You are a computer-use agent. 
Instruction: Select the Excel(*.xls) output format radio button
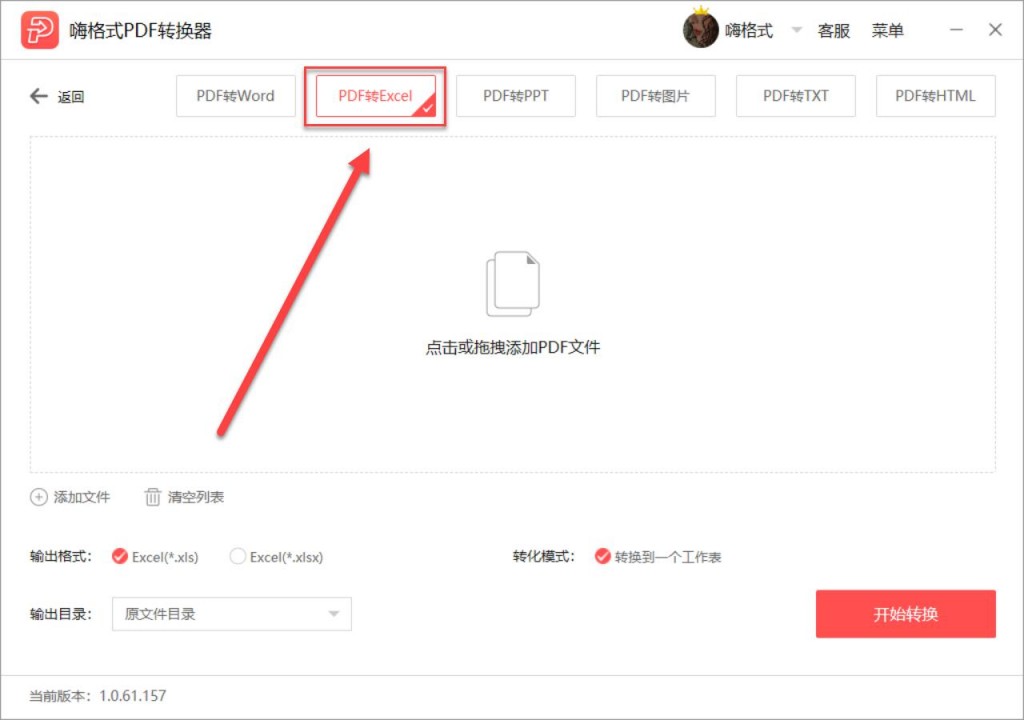coord(120,556)
